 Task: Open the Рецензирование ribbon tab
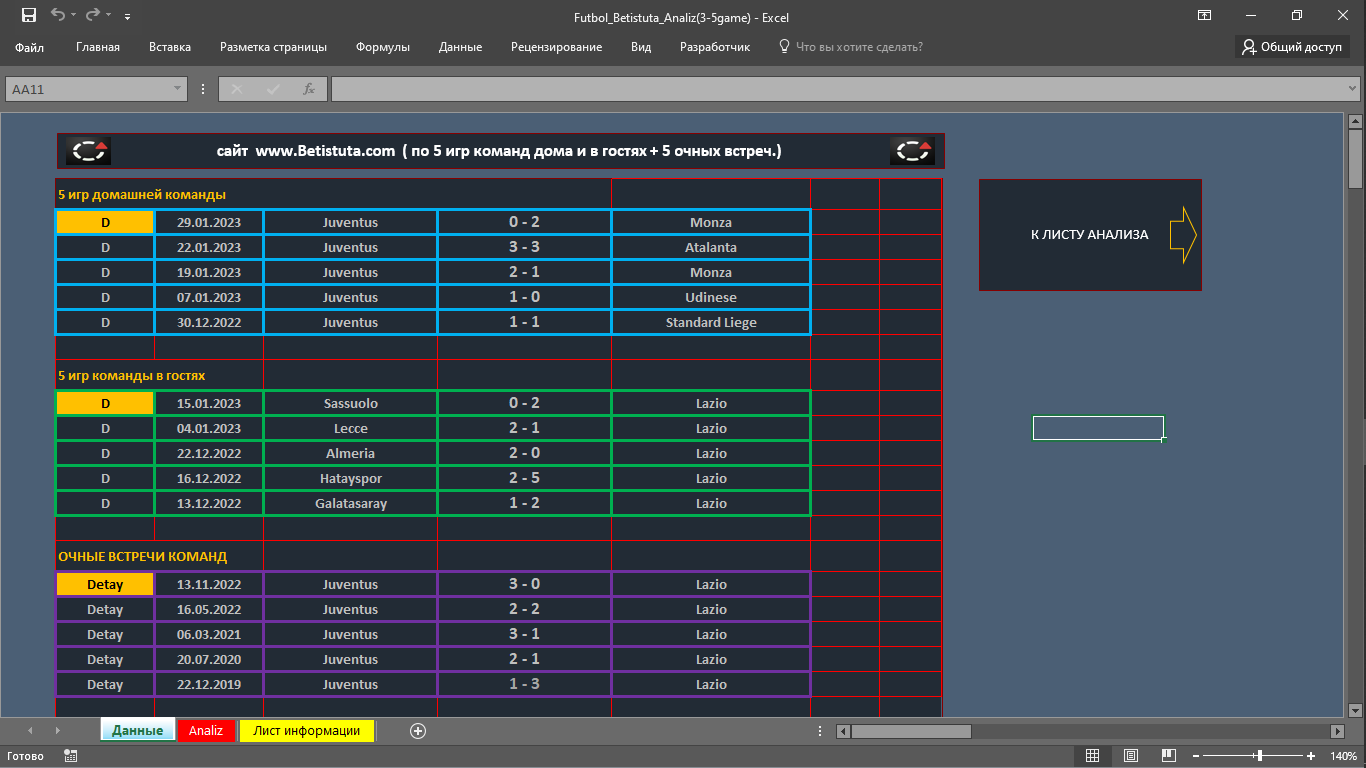[556, 47]
